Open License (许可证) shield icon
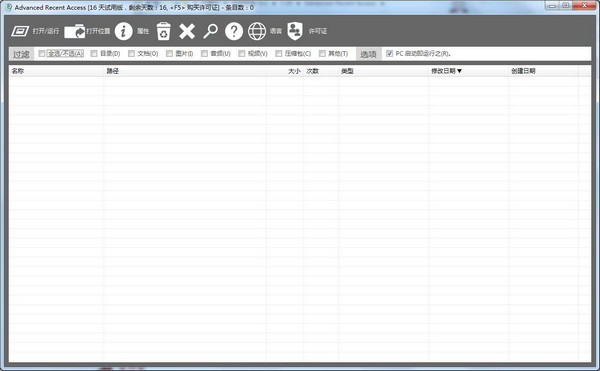 (295, 31)
